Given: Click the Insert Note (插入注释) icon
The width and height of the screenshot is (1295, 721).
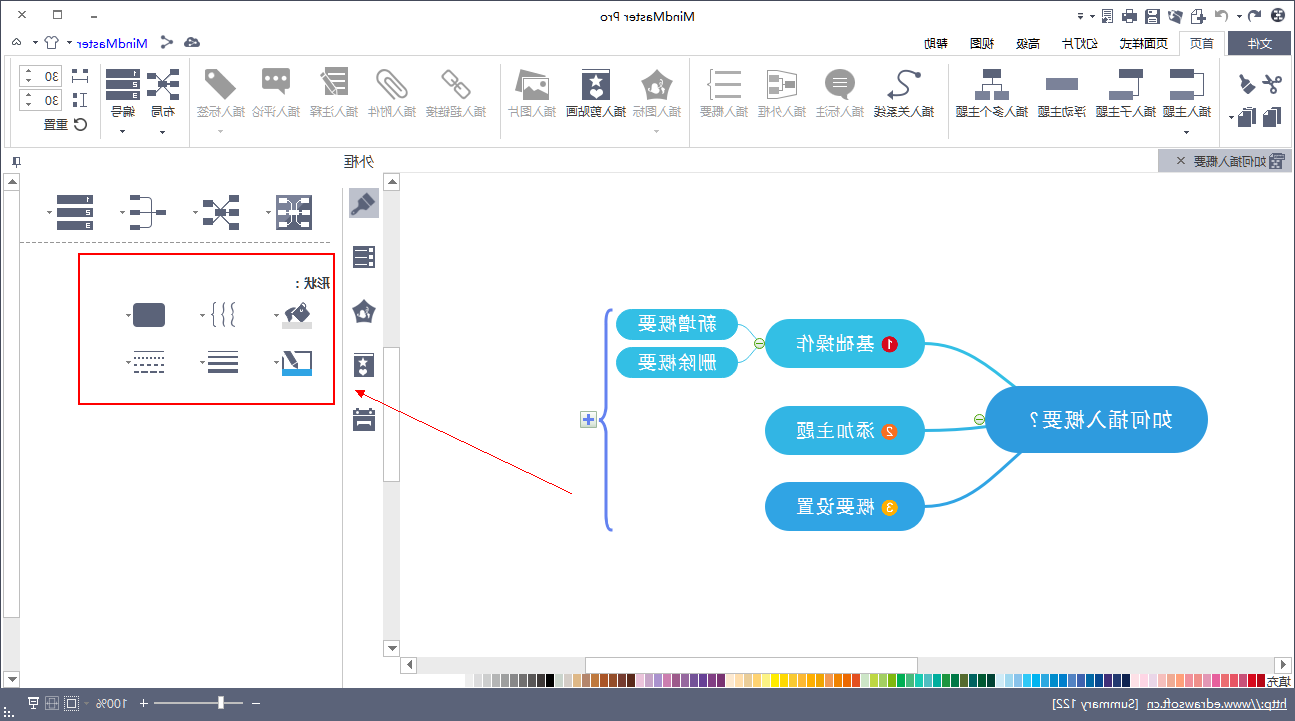Looking at the screenshot, I should coord(334,84).
